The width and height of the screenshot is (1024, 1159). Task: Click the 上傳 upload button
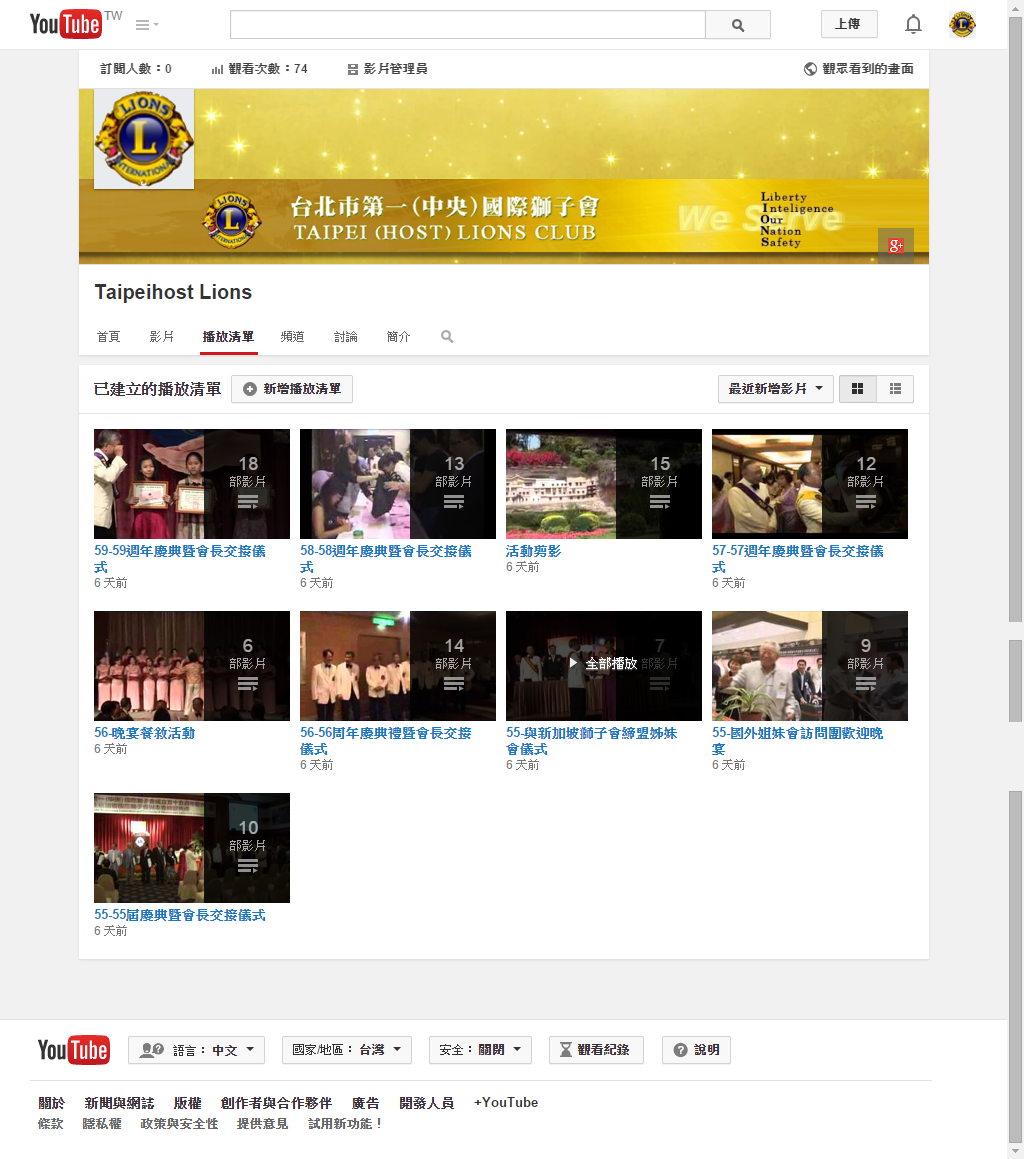tap(848, 24)
